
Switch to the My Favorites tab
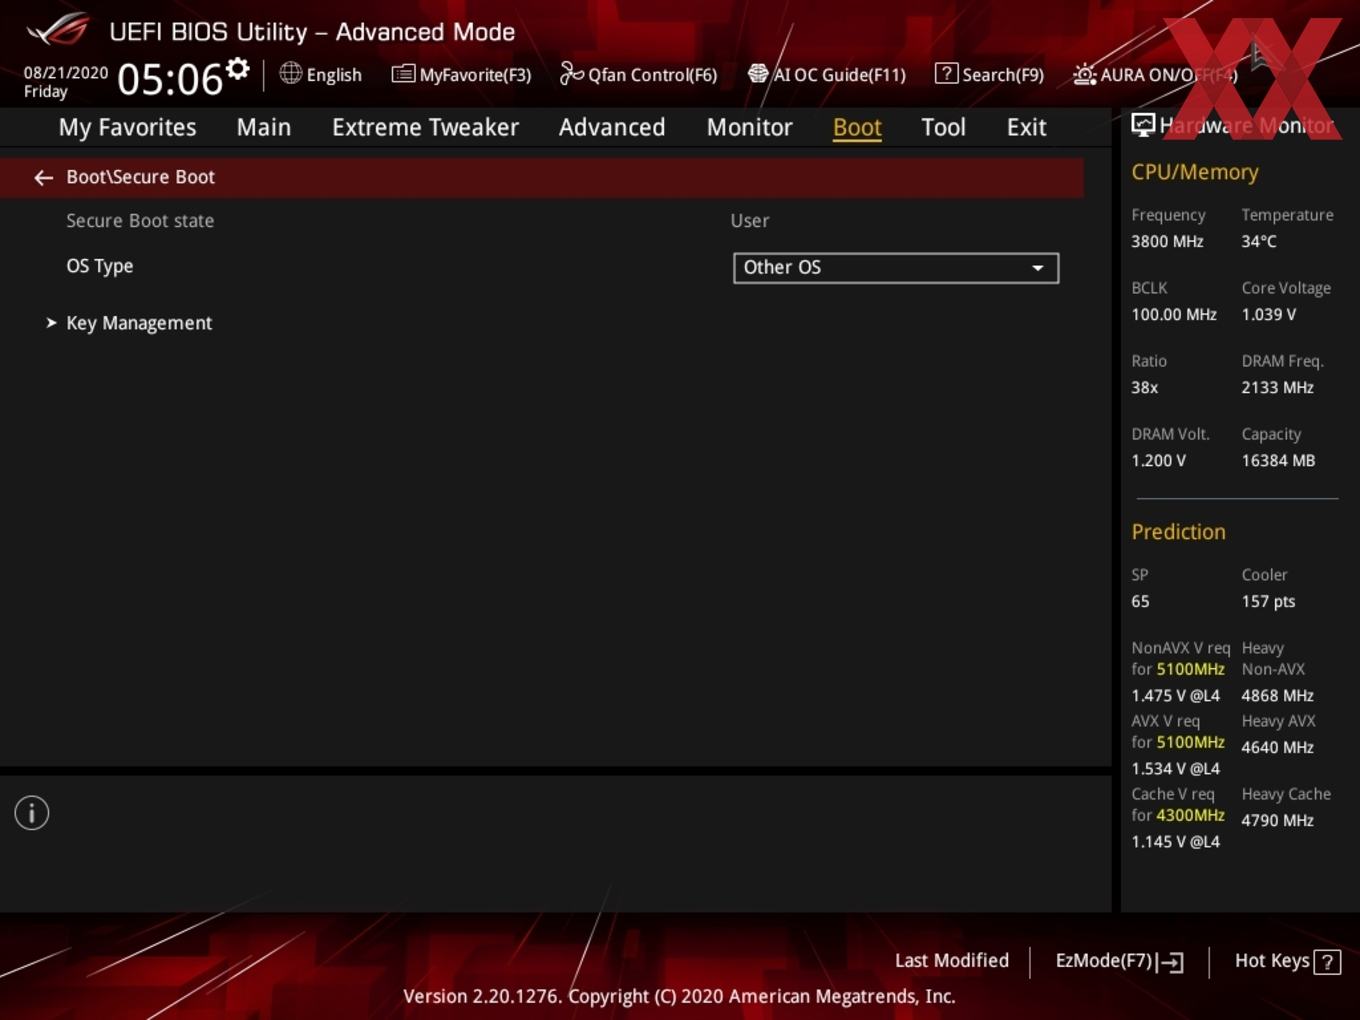point(127,128)
